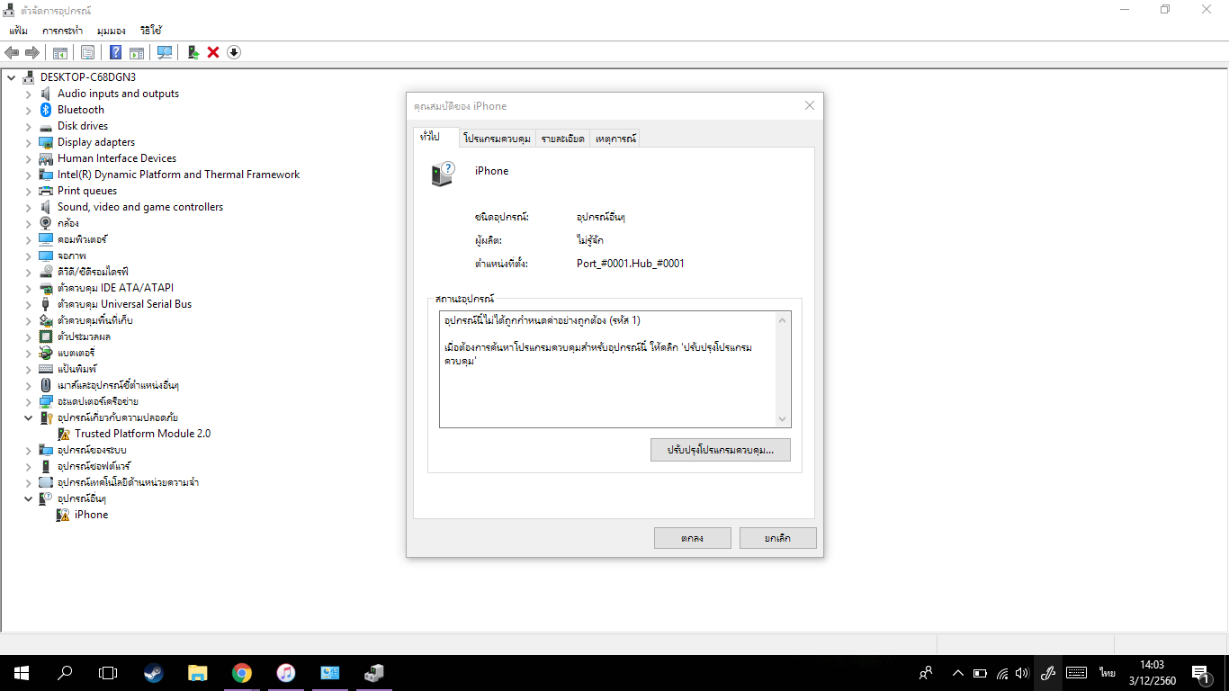
Task: Open the มุมมอง menu
Action: point(111,31)
